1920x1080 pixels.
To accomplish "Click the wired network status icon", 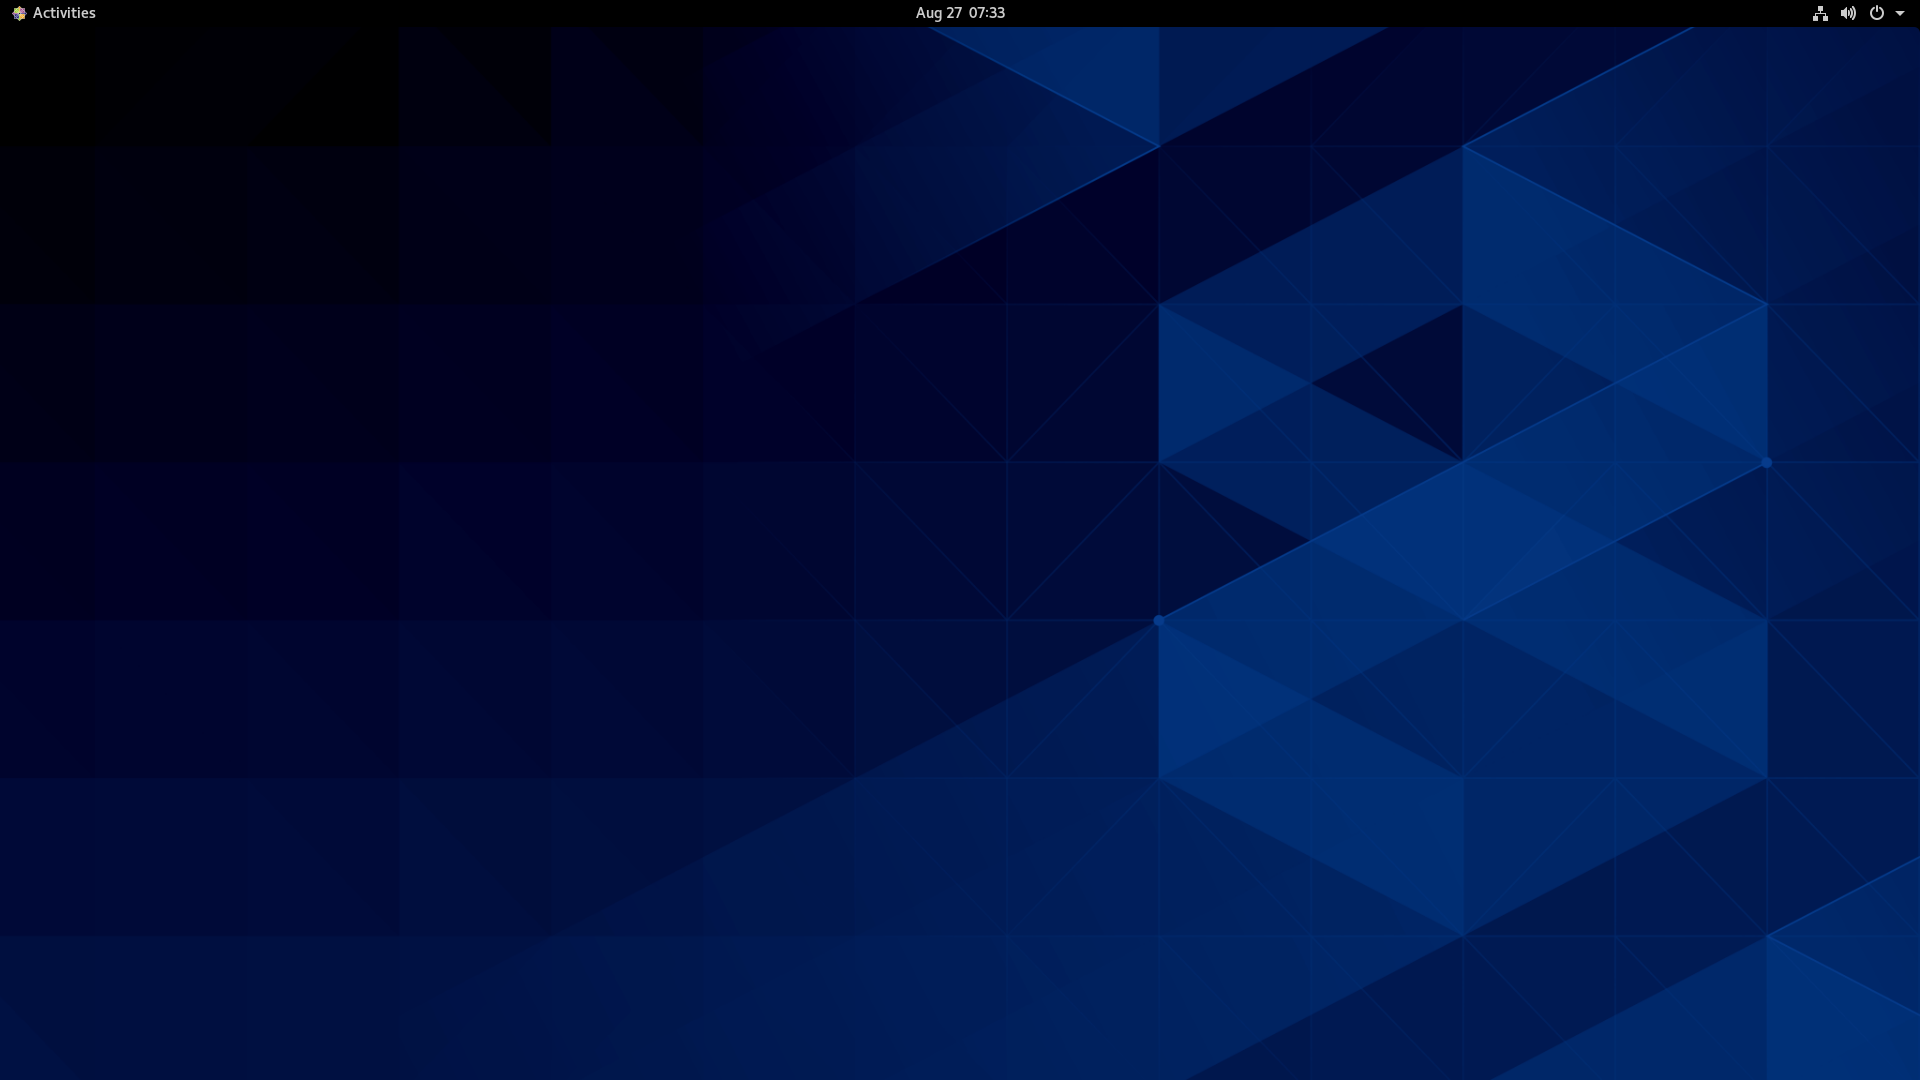I will coord(1820,13).
